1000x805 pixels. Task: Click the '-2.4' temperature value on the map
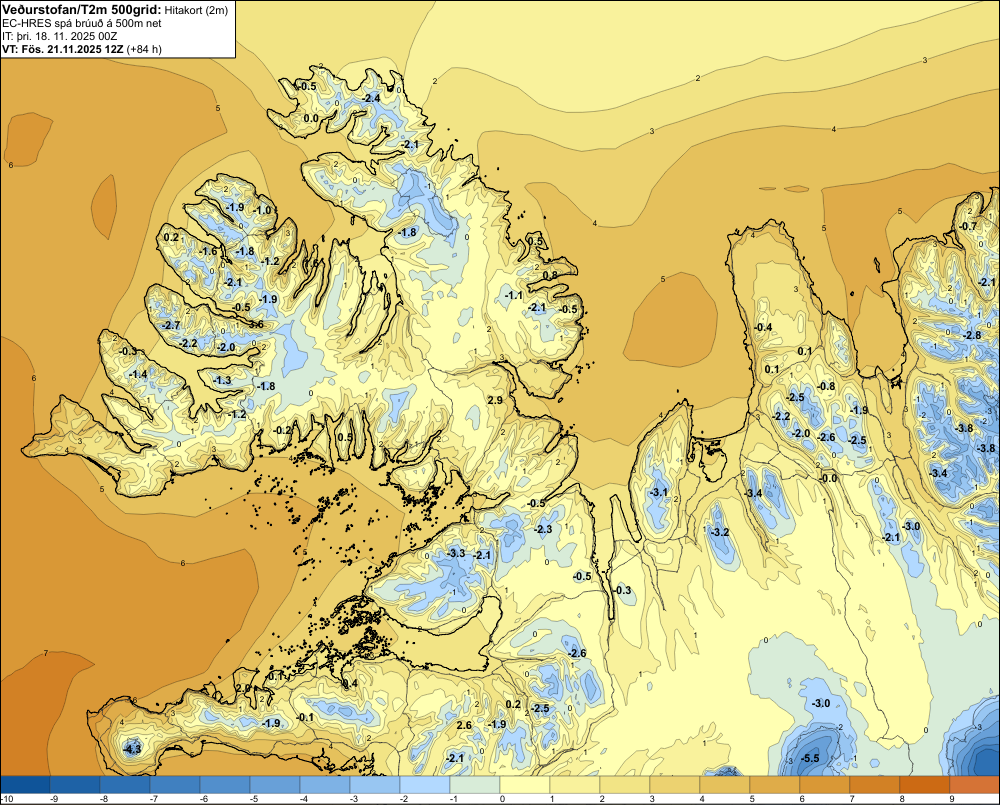(372, 98)
